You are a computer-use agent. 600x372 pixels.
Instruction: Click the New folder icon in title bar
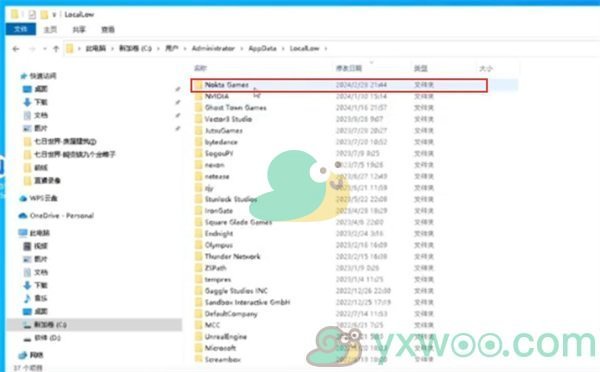[x=44, y=15]
